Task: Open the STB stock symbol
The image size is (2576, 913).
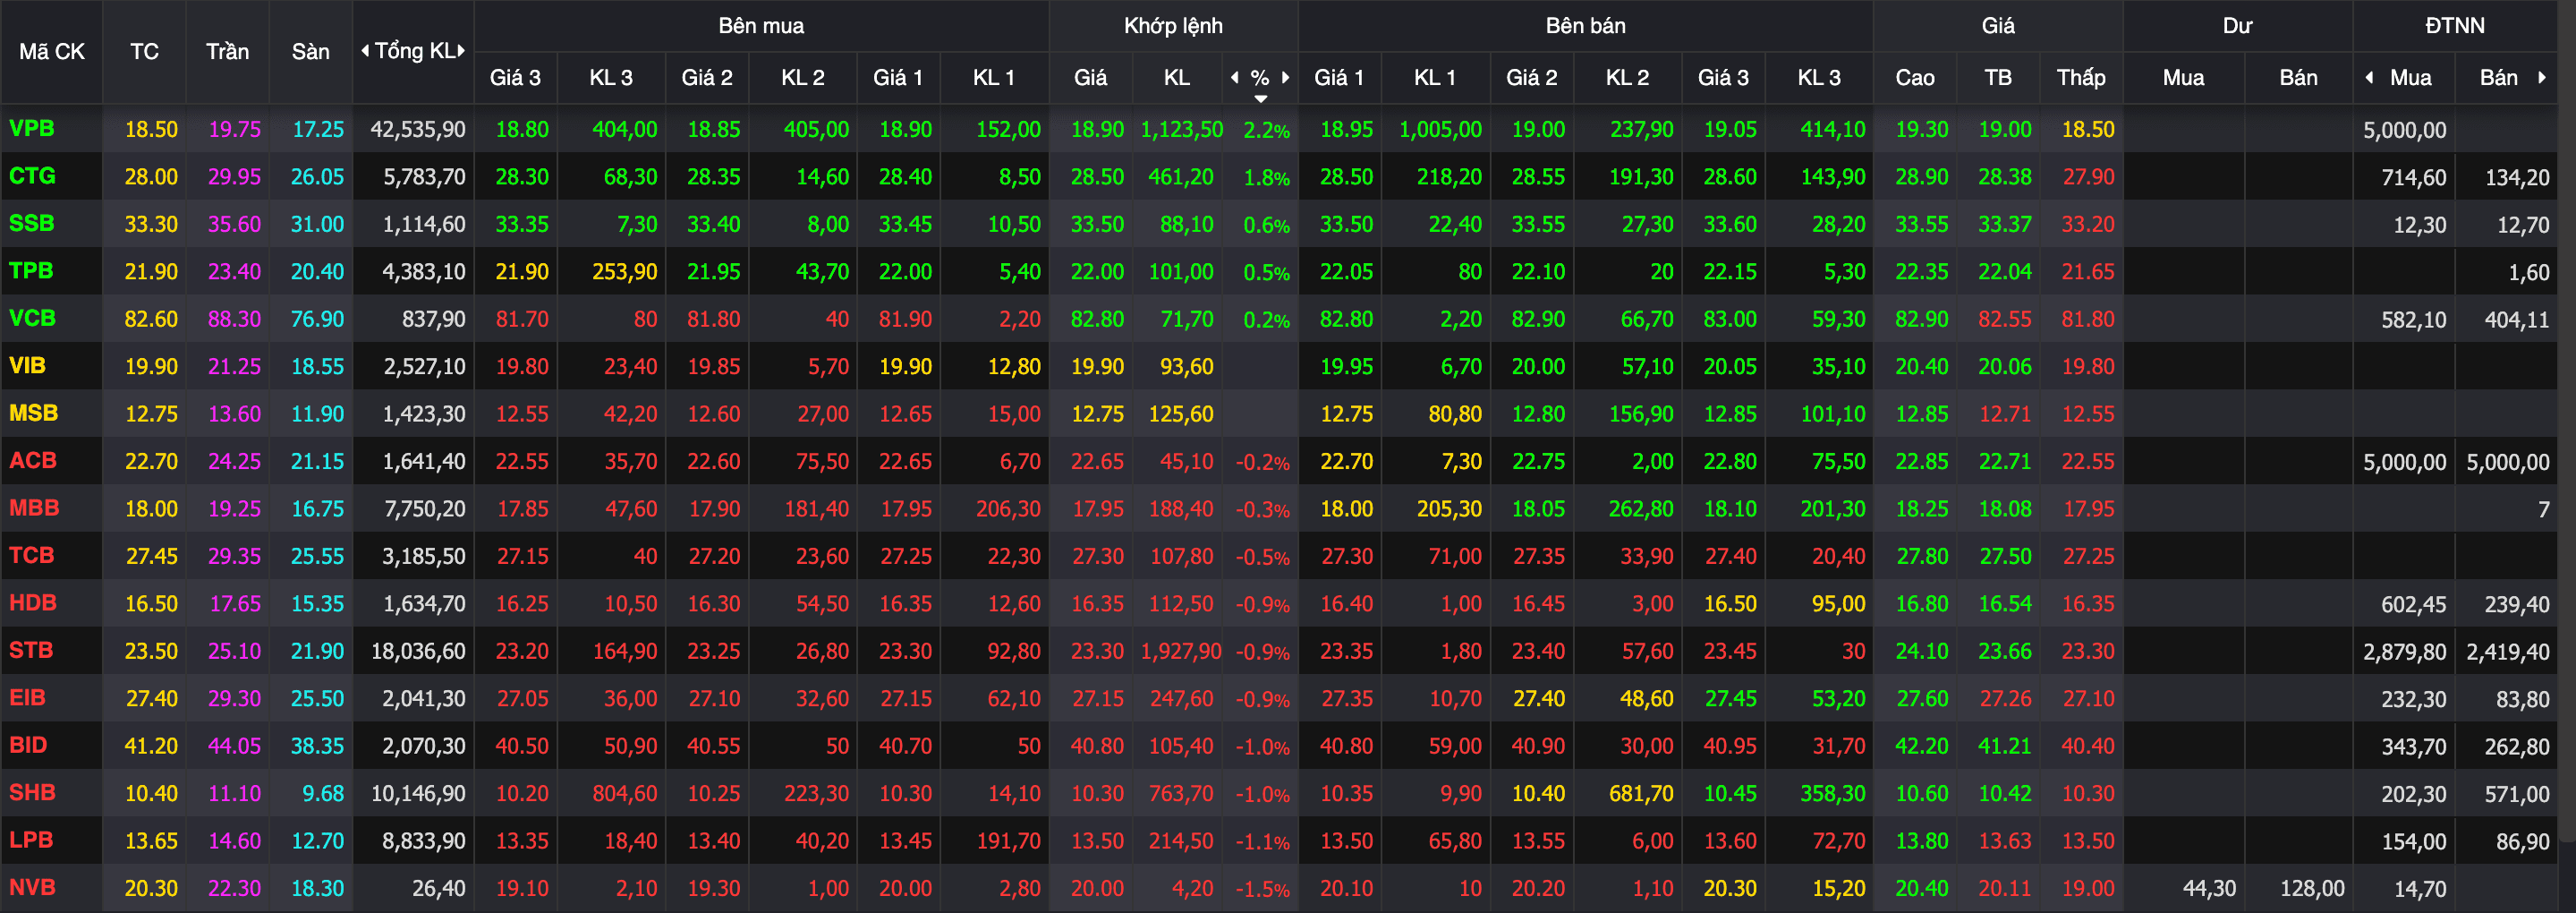Action: [x=31, y=651]
